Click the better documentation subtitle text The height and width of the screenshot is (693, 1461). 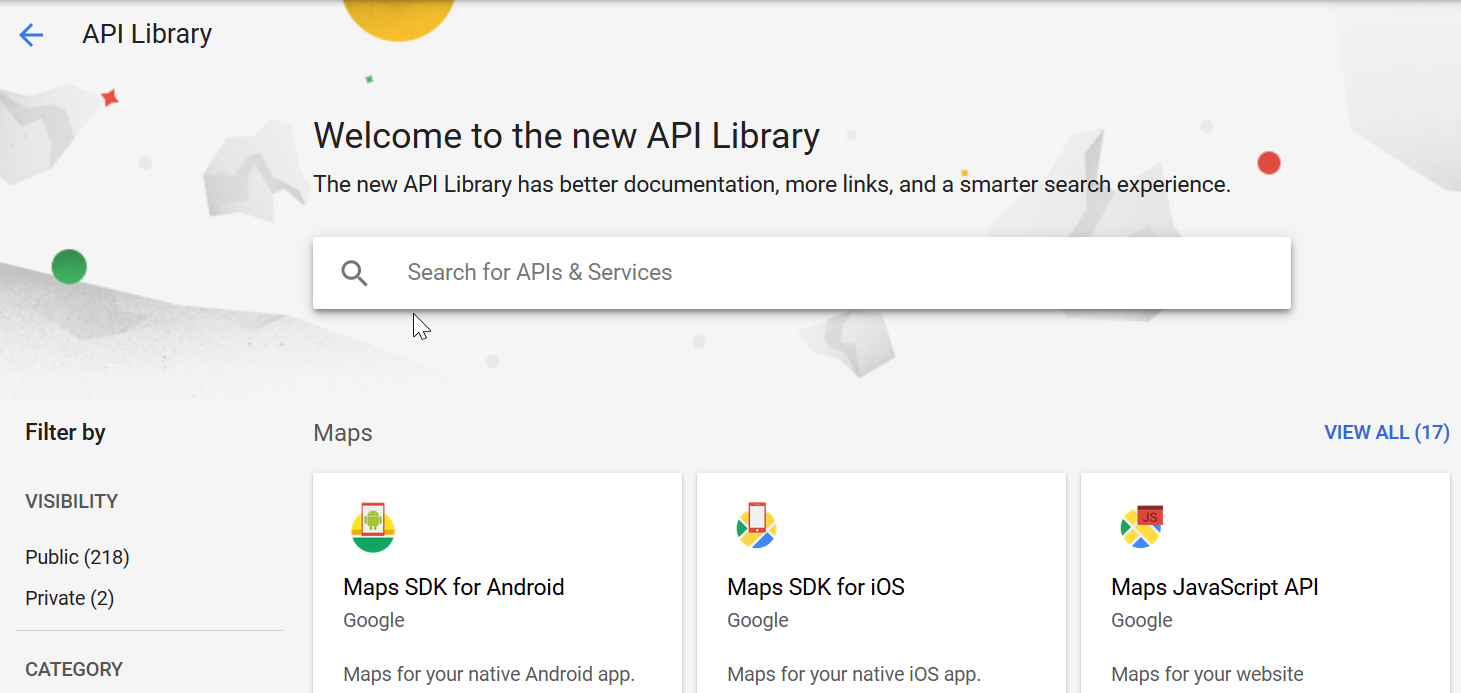pos(772,185)
